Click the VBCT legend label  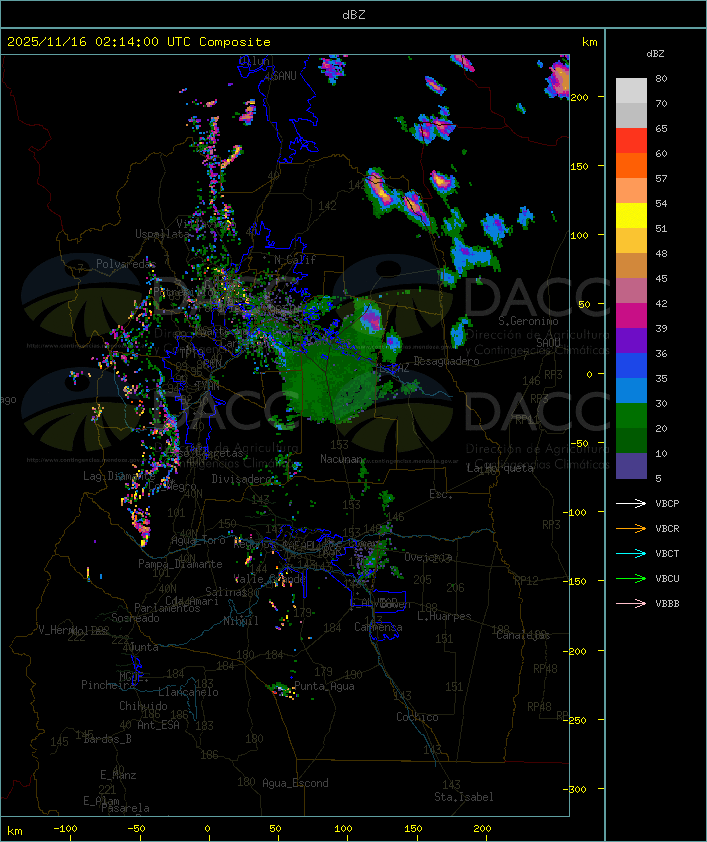coord(667,554)
